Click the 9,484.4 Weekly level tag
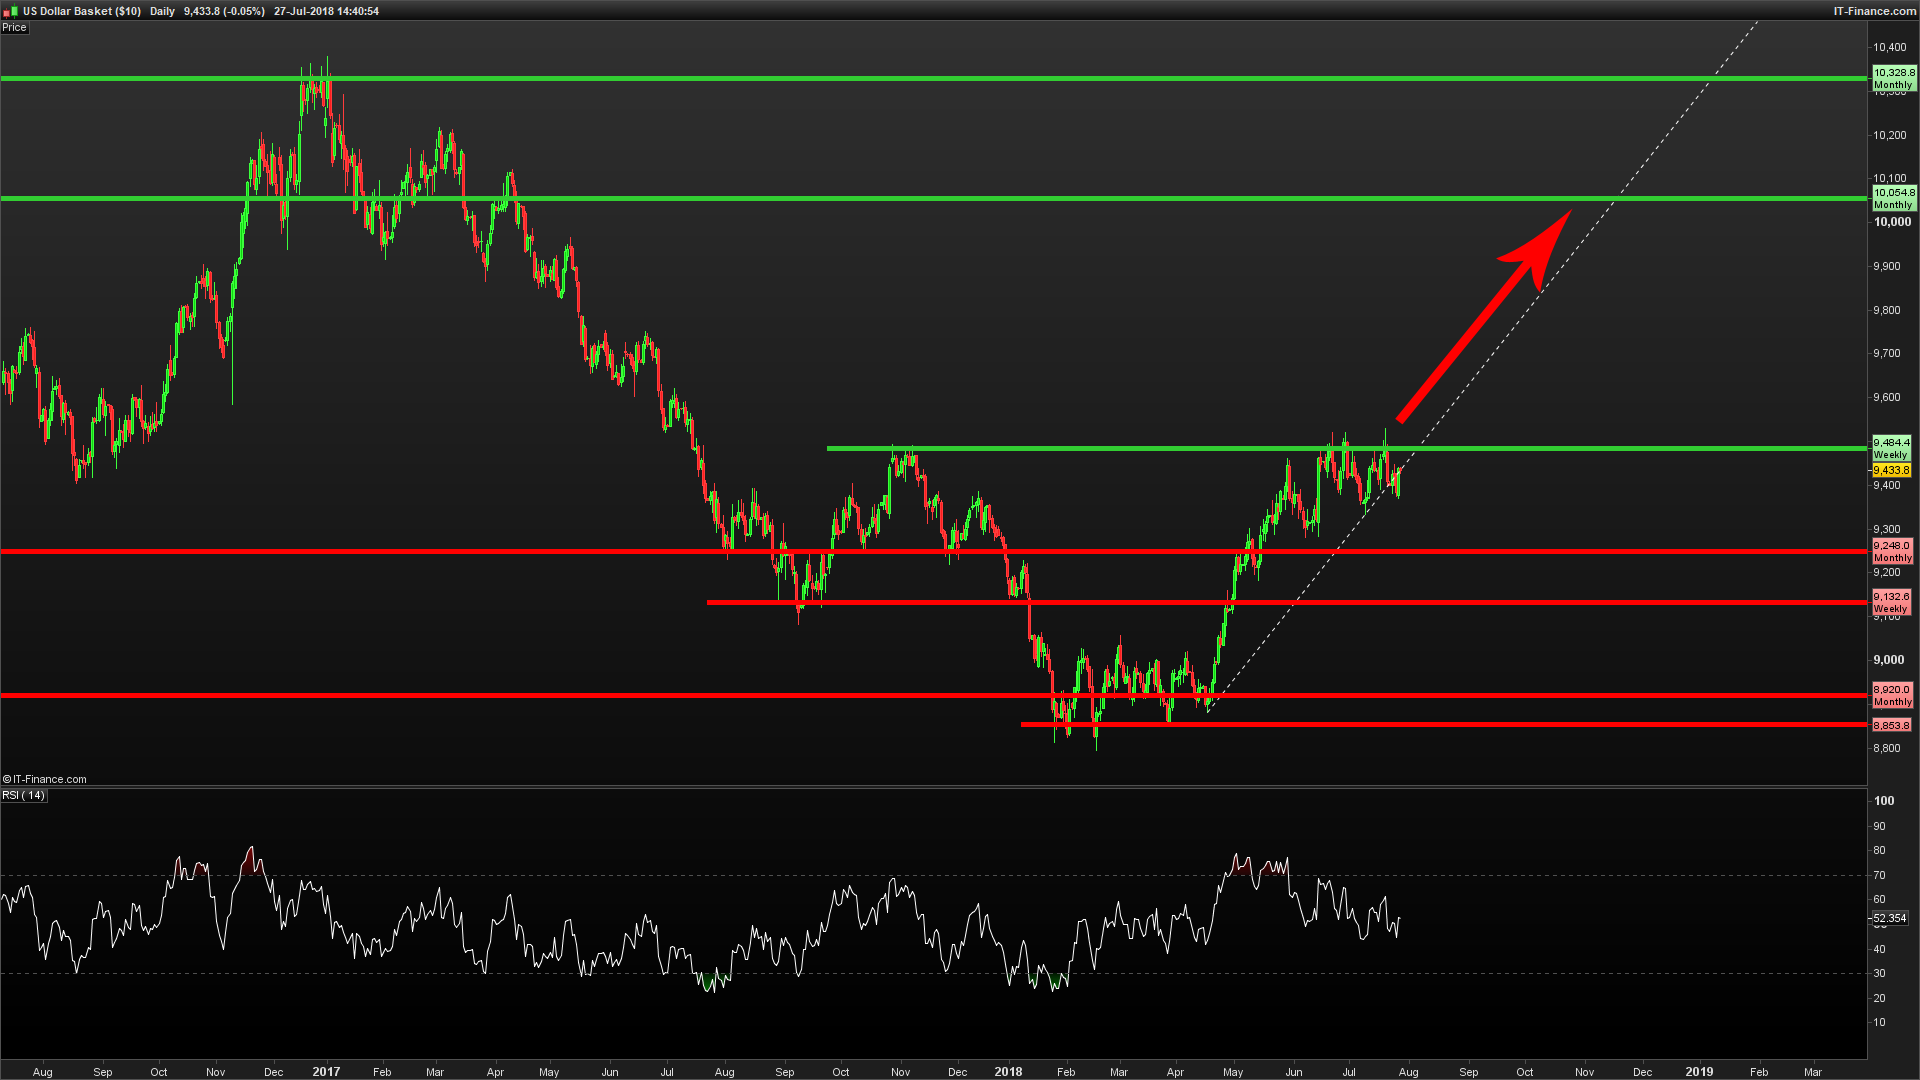 tap(1891, 447)
